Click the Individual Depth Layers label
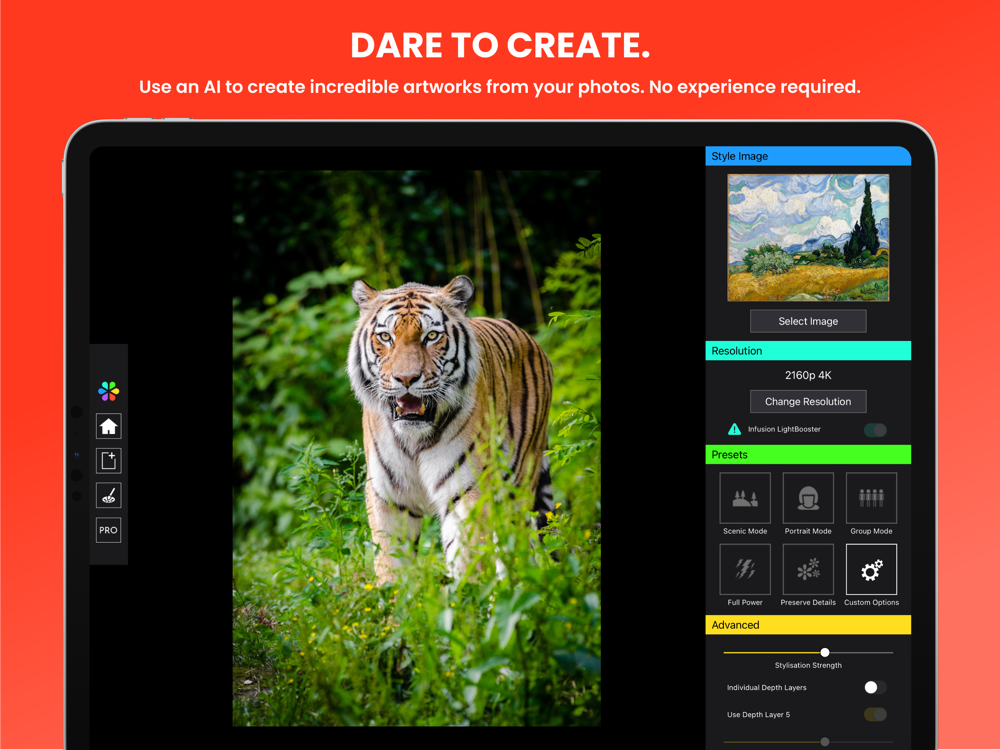The width and height of the screenshot is (1000, 750). click(x=767, y=688)
